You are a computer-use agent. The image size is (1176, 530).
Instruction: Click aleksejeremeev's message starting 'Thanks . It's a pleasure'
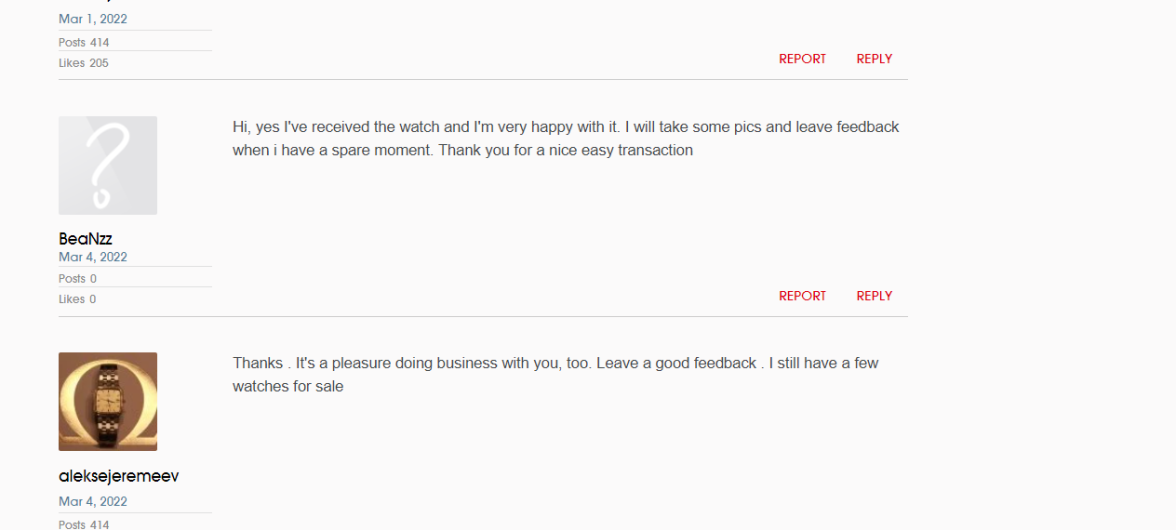pos(555,364)
